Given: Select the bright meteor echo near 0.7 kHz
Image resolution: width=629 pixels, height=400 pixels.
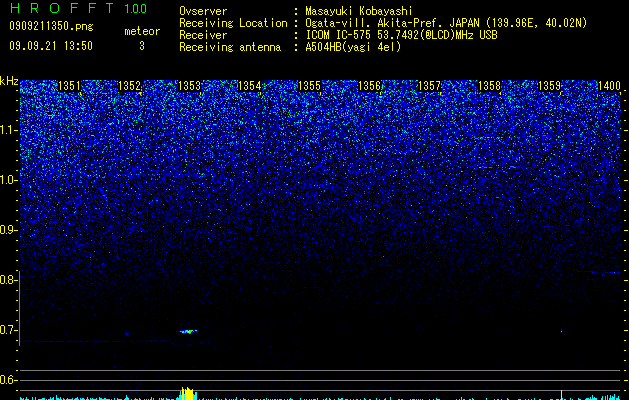Looking at the screenshot, I should [187, 331].
